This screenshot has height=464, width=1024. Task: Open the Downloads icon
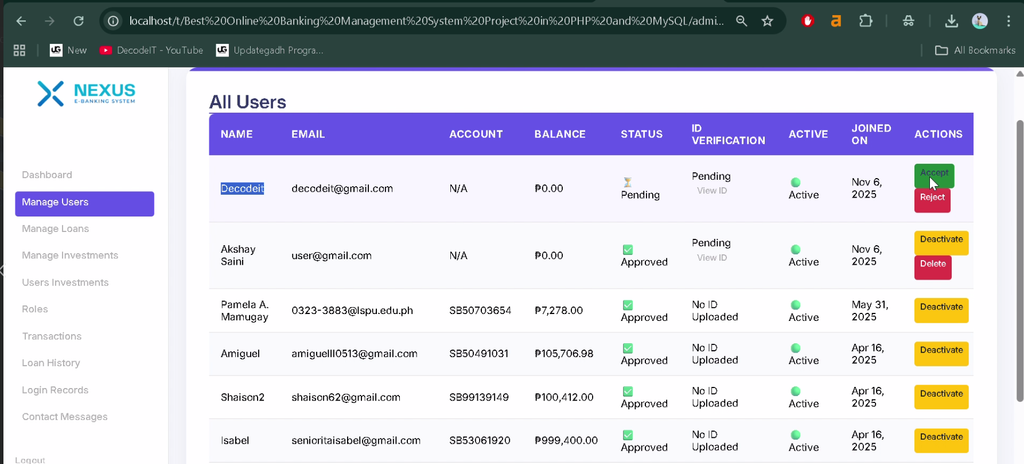tap(952, 21)
